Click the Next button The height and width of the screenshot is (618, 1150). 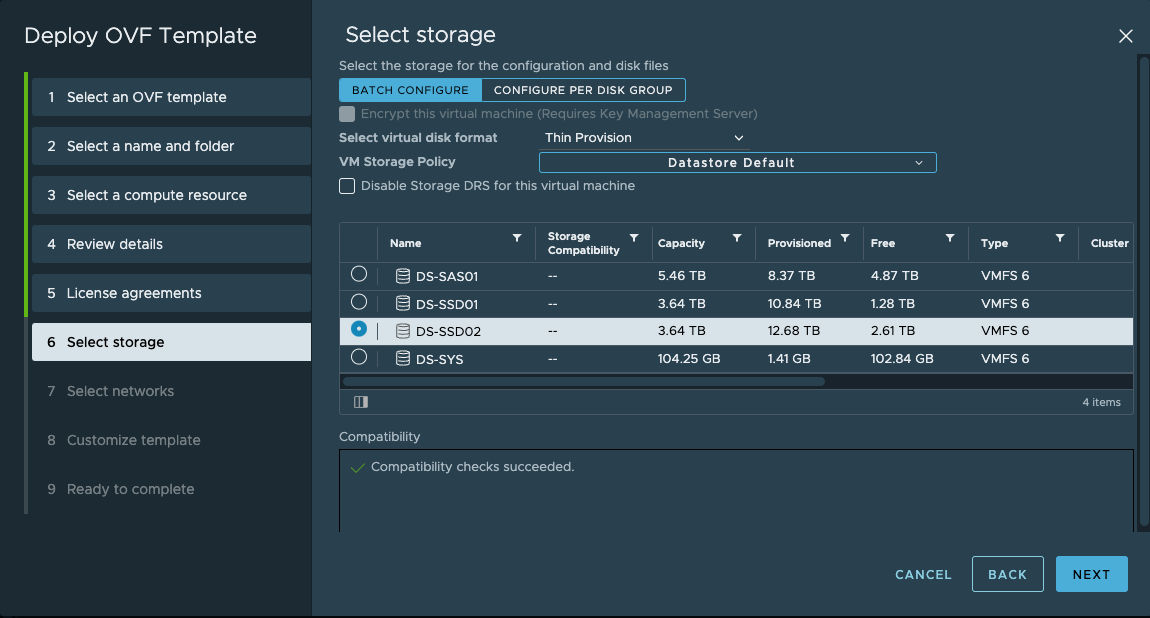coord(1091,574)
